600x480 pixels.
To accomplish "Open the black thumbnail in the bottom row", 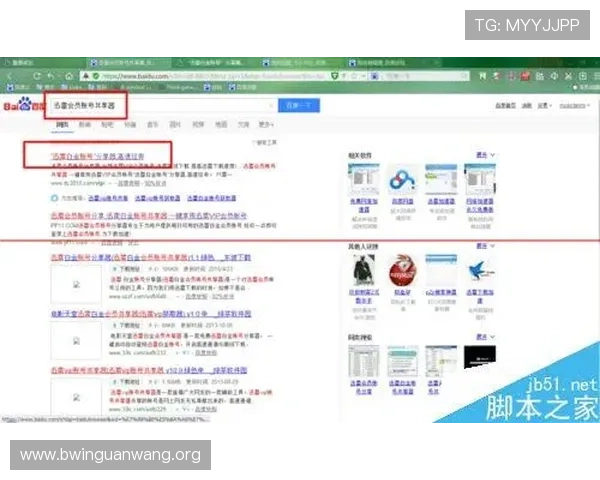I will [x=480, y=357].
